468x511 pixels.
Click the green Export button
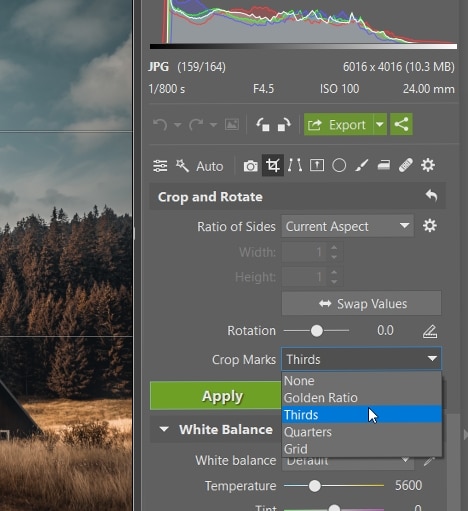[338, 125]
